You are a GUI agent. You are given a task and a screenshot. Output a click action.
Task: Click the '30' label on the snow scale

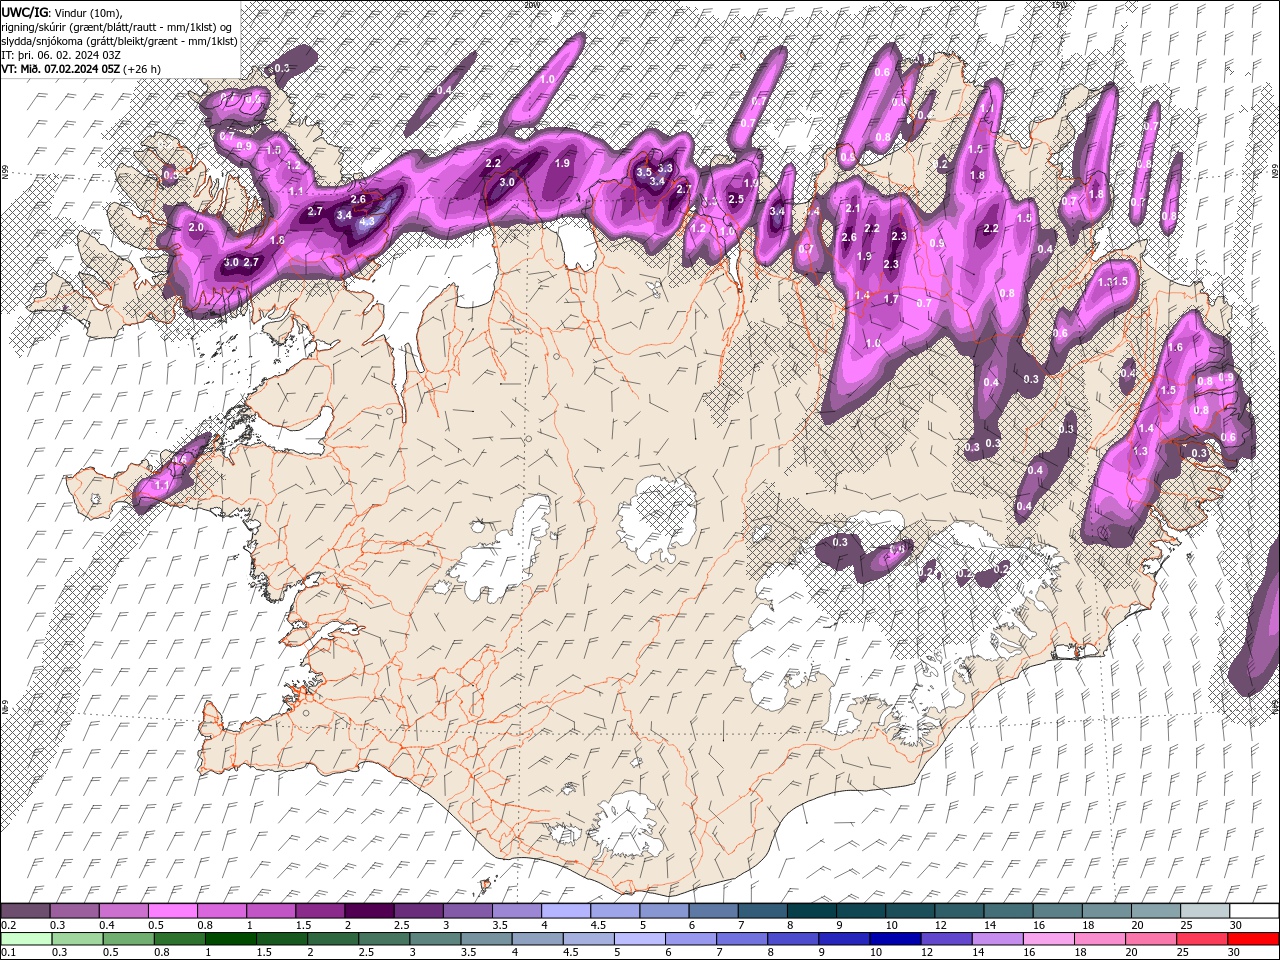coord(1235,925)
